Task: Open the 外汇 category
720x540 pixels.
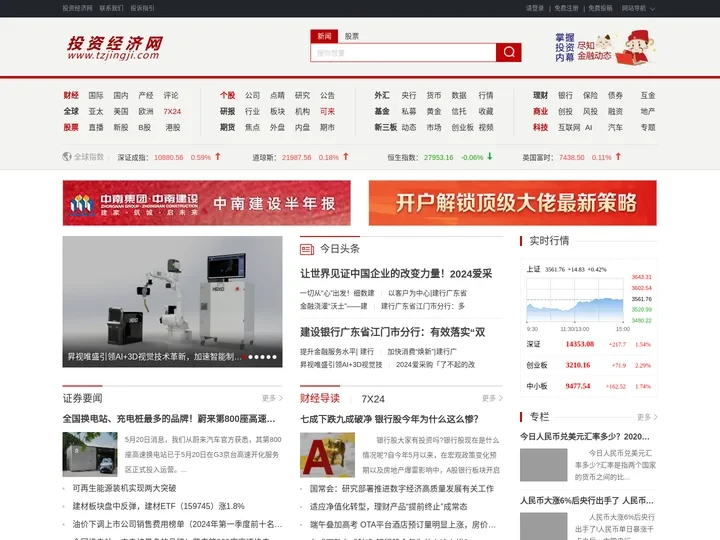Action: pos(382,96)
